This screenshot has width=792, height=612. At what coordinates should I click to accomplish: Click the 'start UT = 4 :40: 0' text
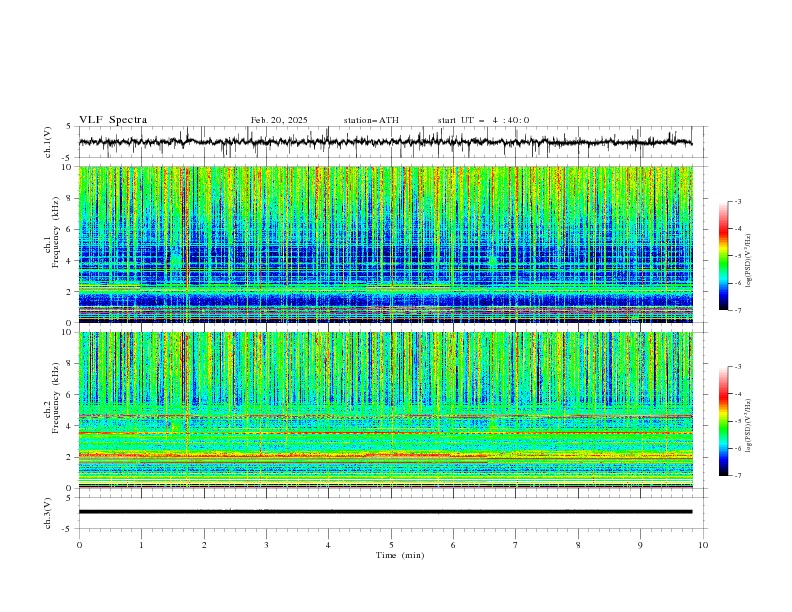click(483, 120)
